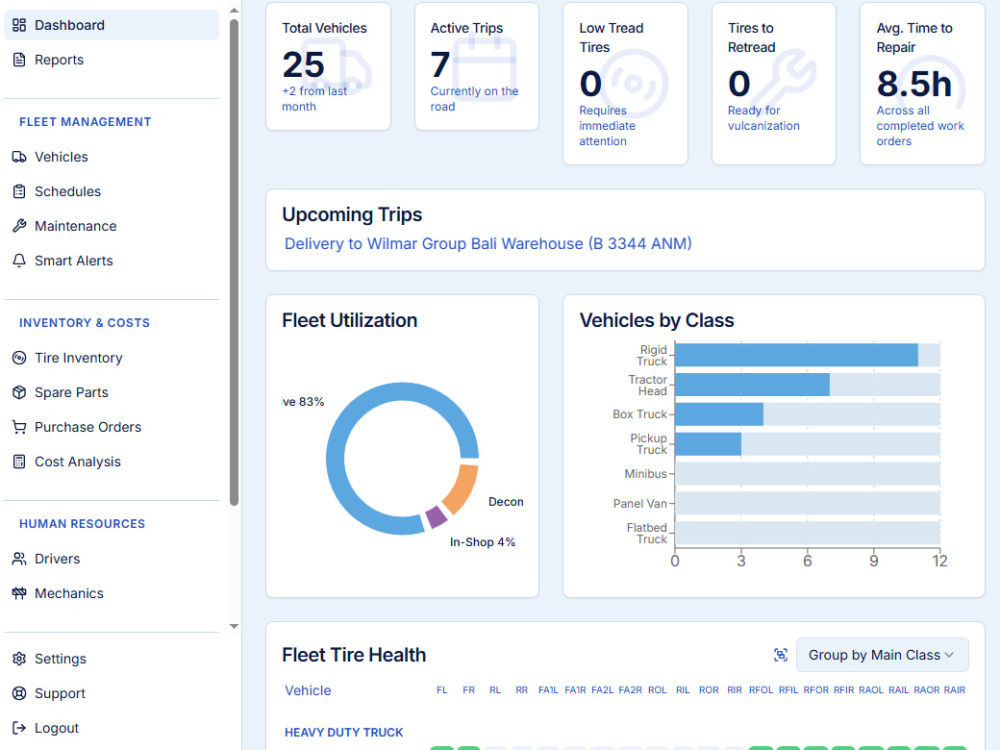Go to Vehicles section
1000x750 pixels.
point(111,157)
